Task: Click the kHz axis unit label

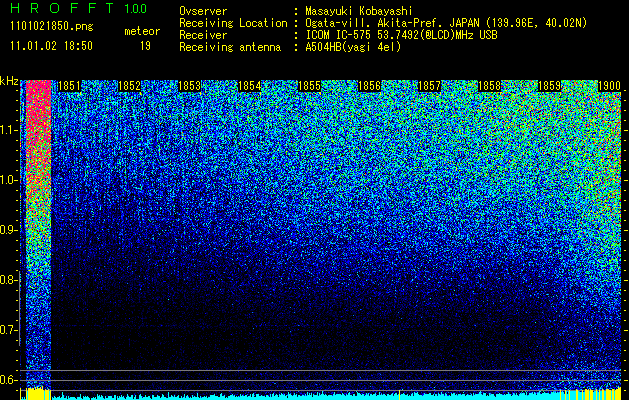Action: tap(9, 81)
